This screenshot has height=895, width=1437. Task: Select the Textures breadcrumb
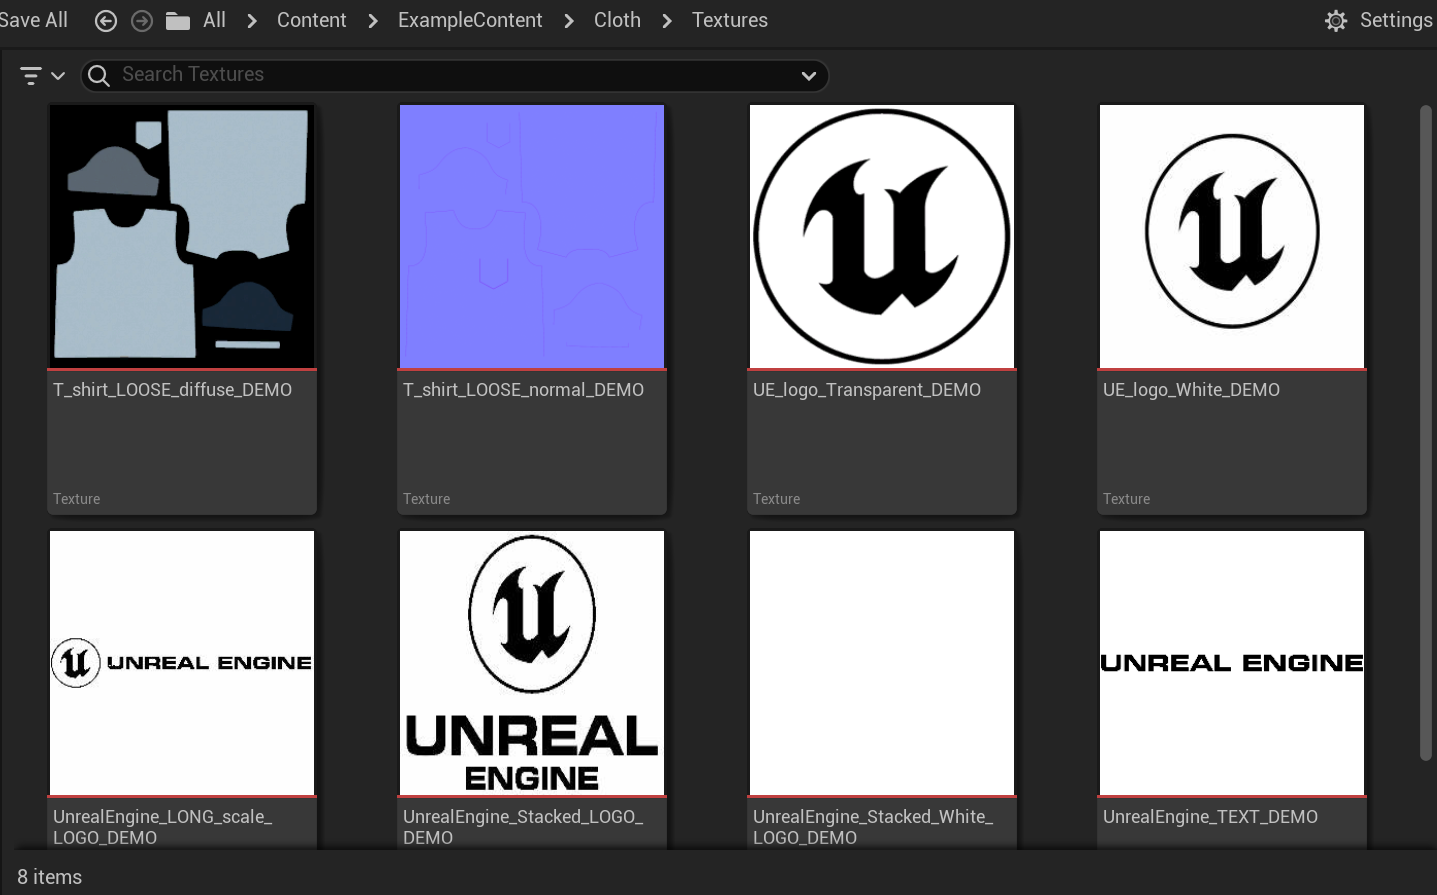tap(730, 20)
